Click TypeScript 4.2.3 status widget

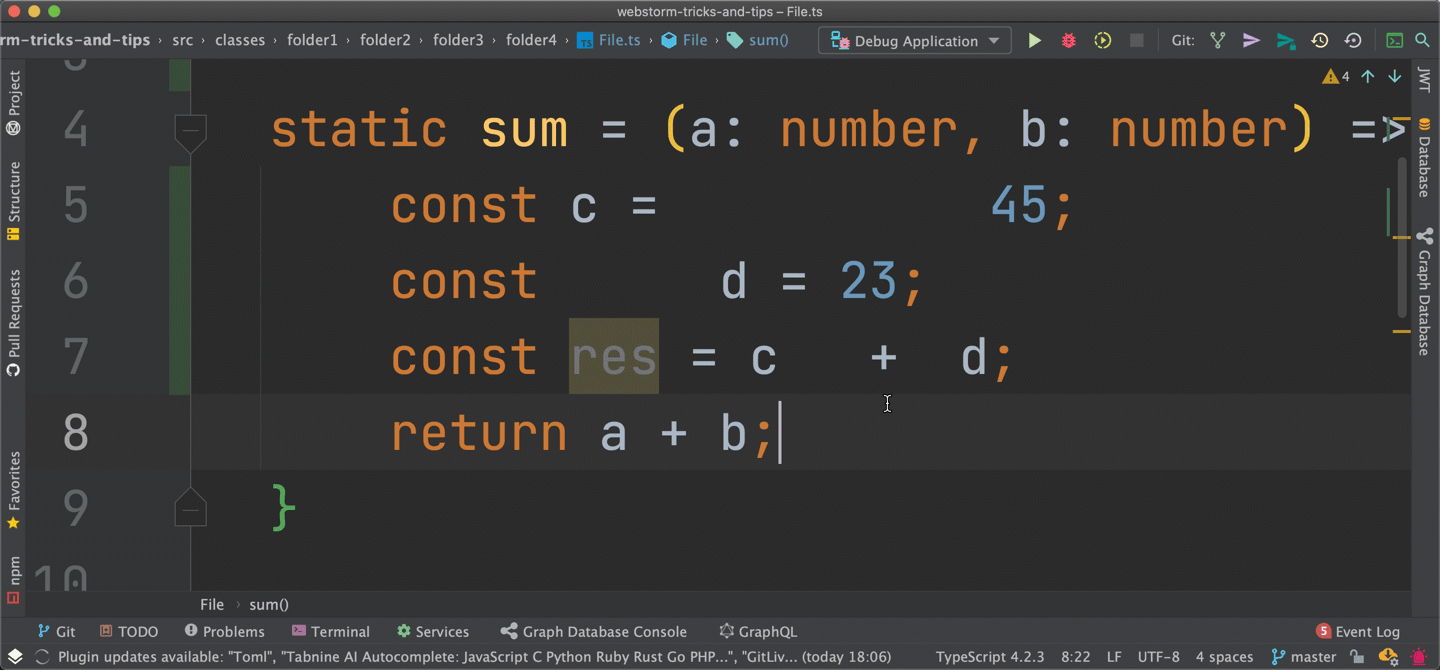click(x=990, y=657)
